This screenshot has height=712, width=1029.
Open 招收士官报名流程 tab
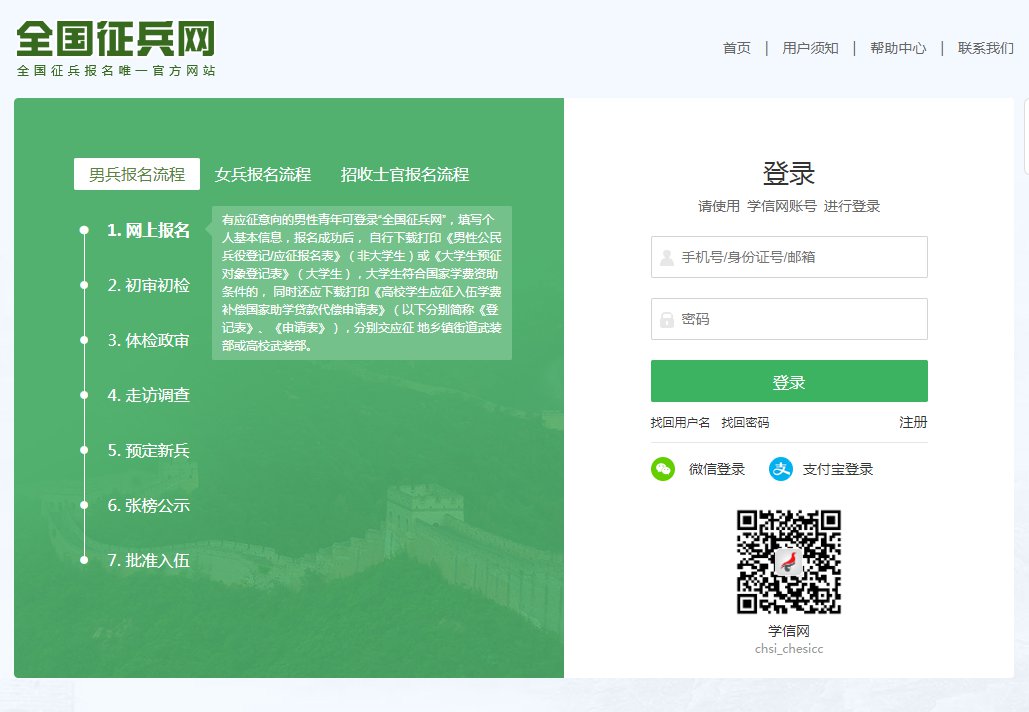click(404, 174)
